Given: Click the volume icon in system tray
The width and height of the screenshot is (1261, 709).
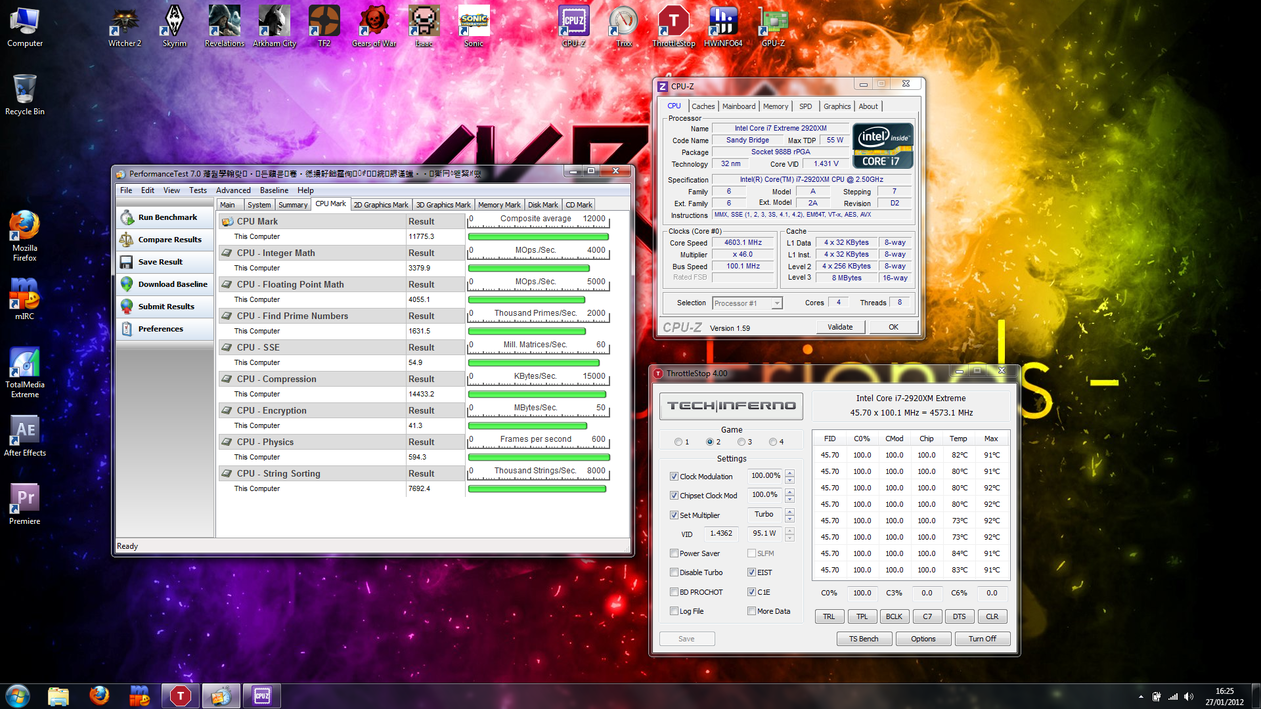Looking at the screenshot, I should tap(1188, 696).
